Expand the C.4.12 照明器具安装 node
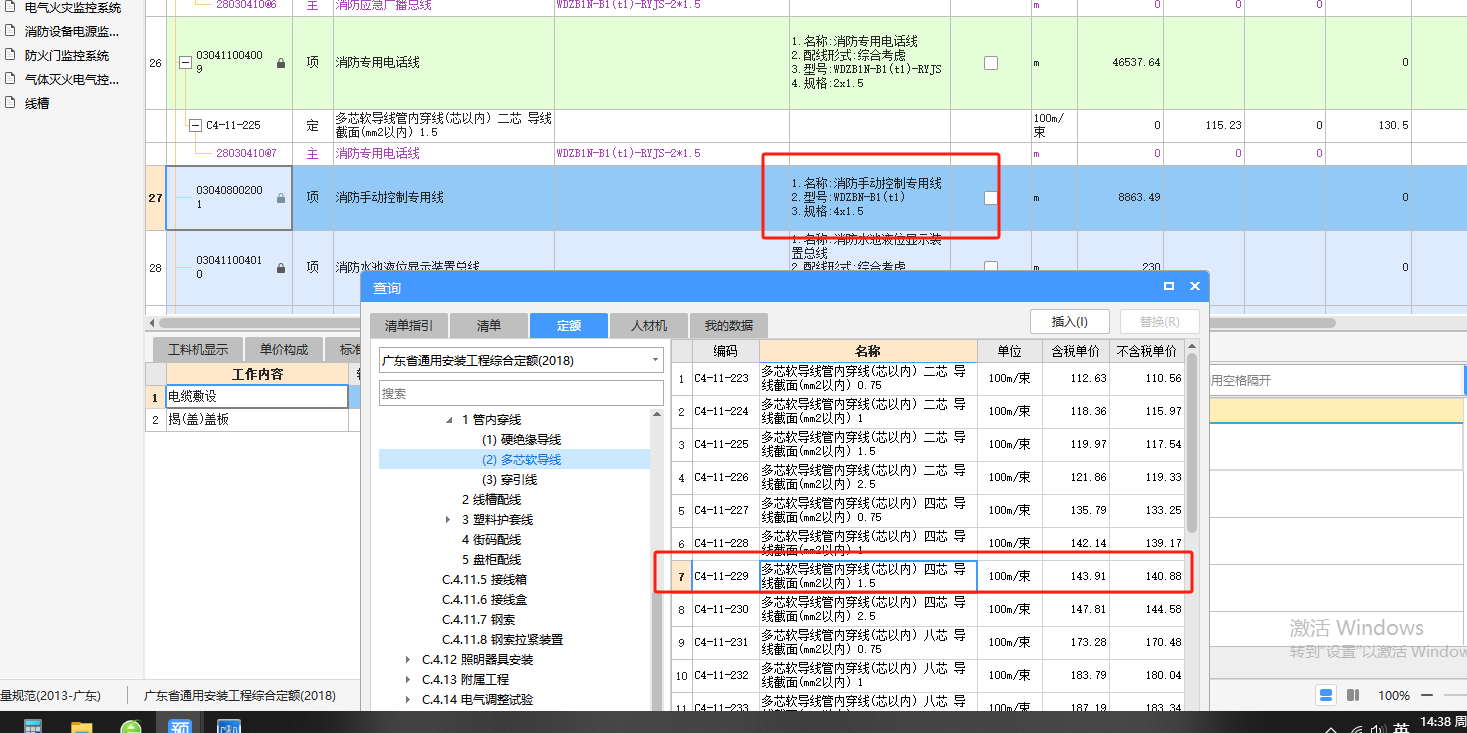 click(408, 660)
